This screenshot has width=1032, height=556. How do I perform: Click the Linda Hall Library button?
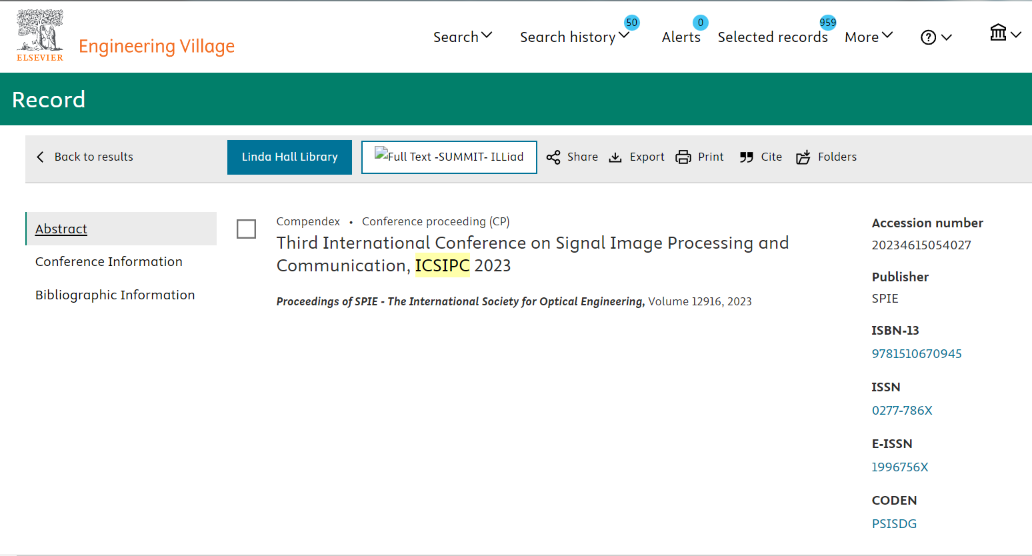[x=290, y=157]
